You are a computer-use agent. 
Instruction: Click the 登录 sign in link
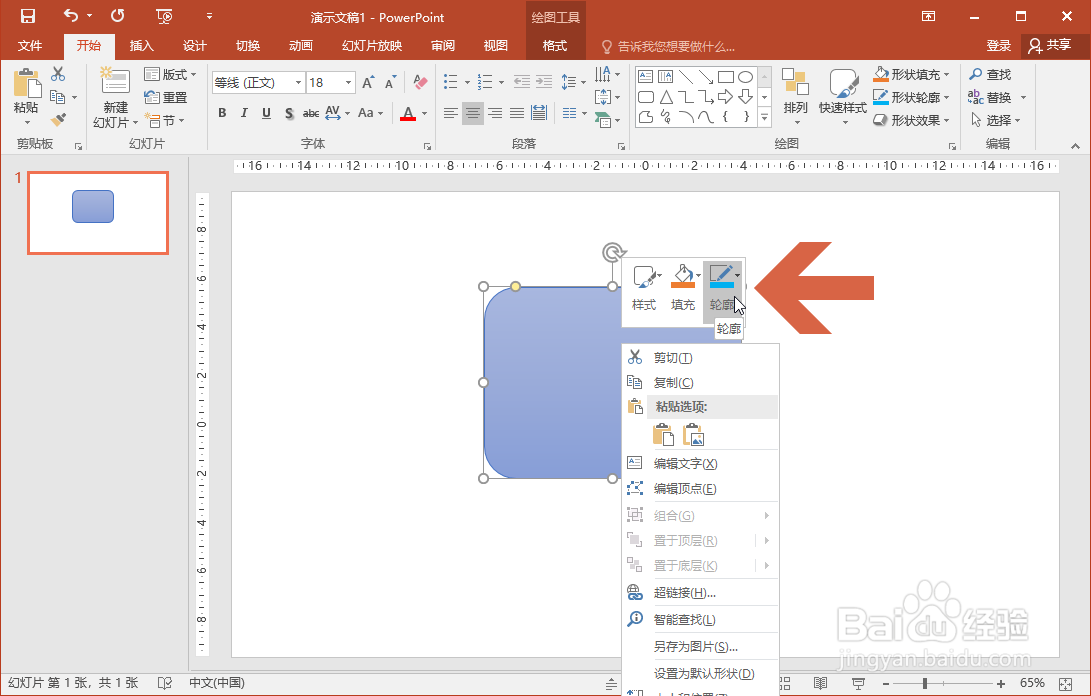[998, 46]
